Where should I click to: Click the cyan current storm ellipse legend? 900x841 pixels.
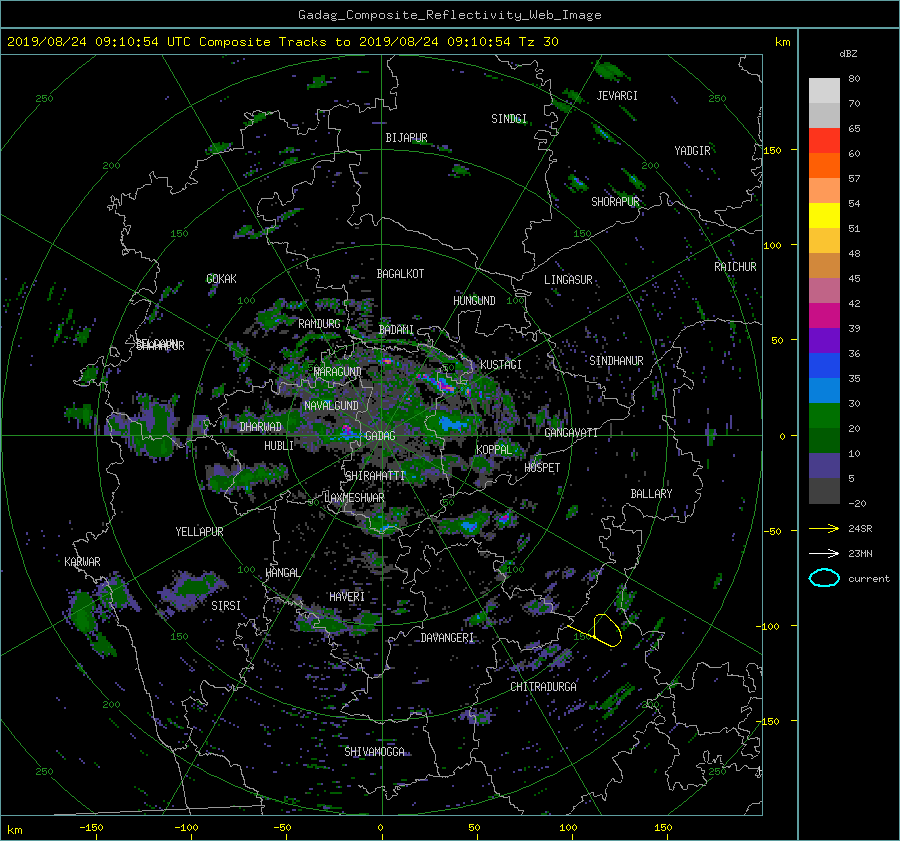point(824,578)
